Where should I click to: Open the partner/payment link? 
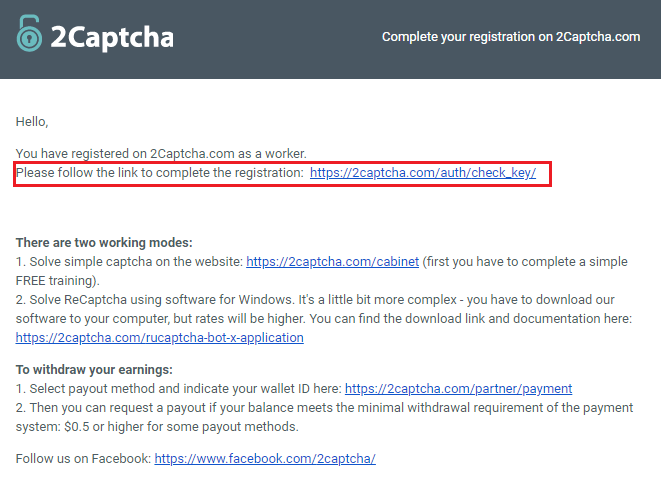(x=458, y=389)
